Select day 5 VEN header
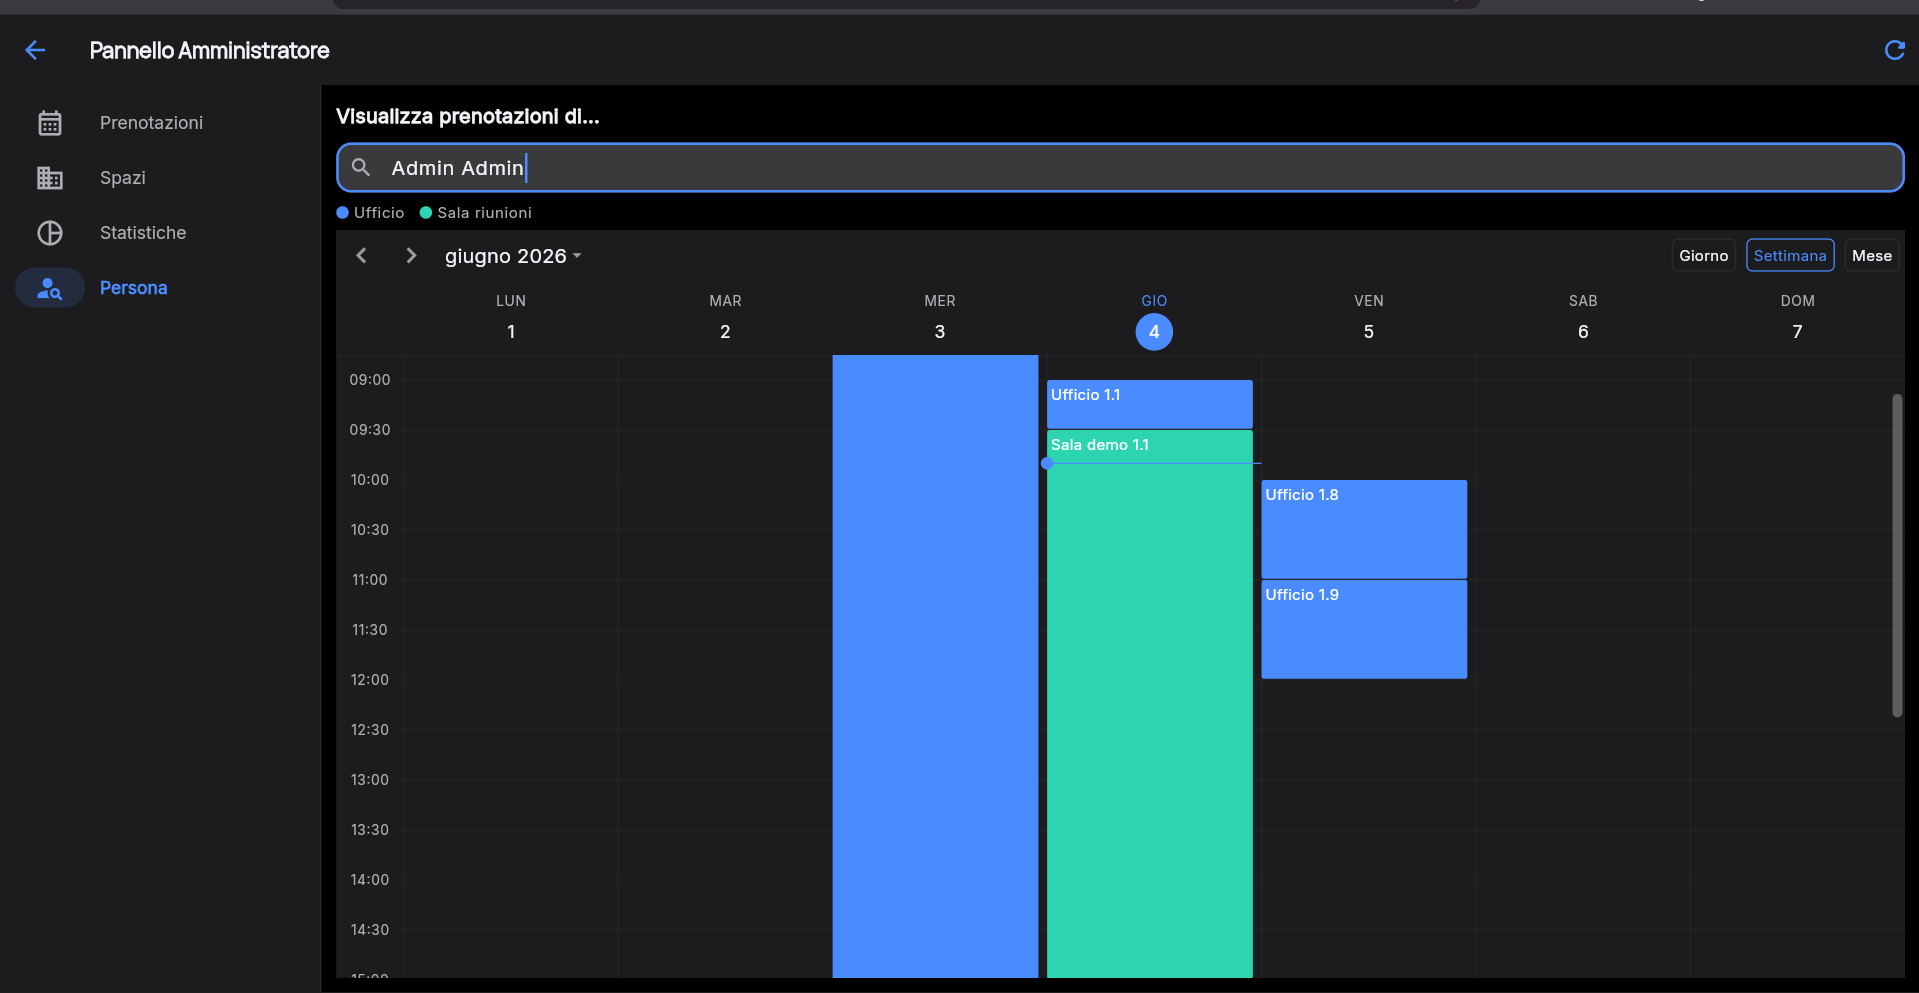The width and height of the screenshot is (1919, 993). pyautogui.click(x=1369, y=318)
